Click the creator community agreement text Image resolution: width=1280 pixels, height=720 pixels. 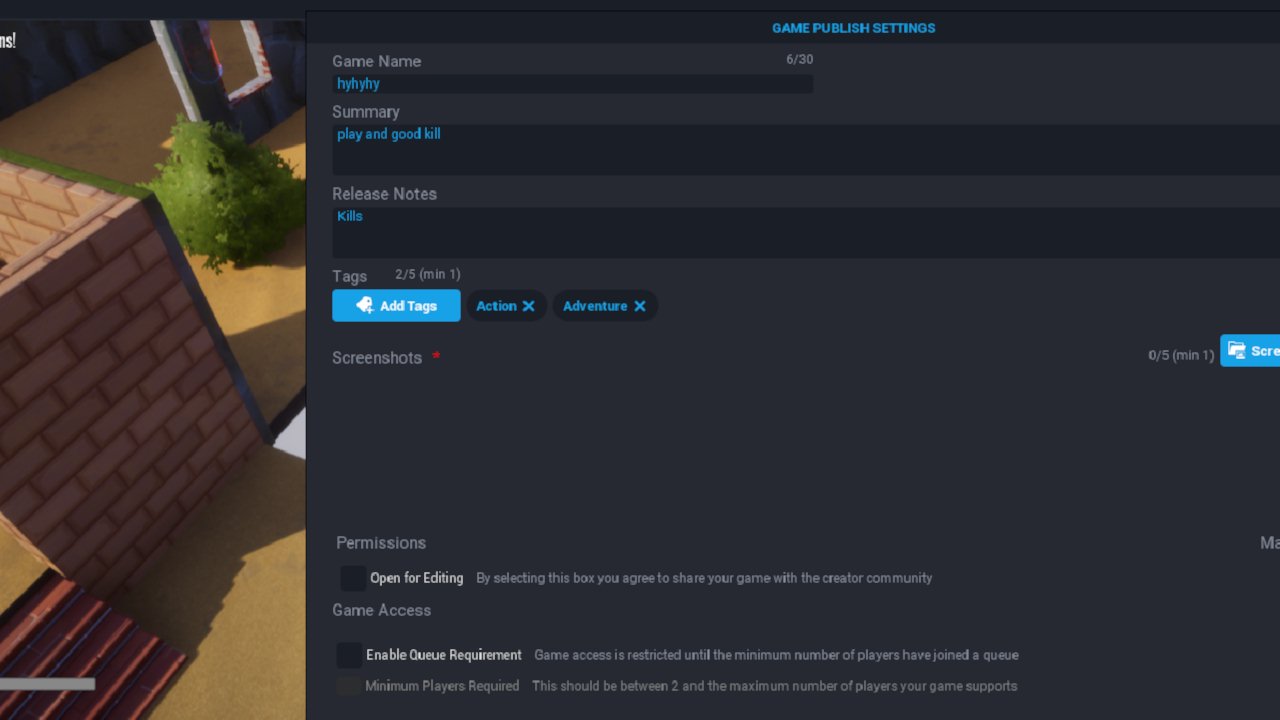click(704, 578)
